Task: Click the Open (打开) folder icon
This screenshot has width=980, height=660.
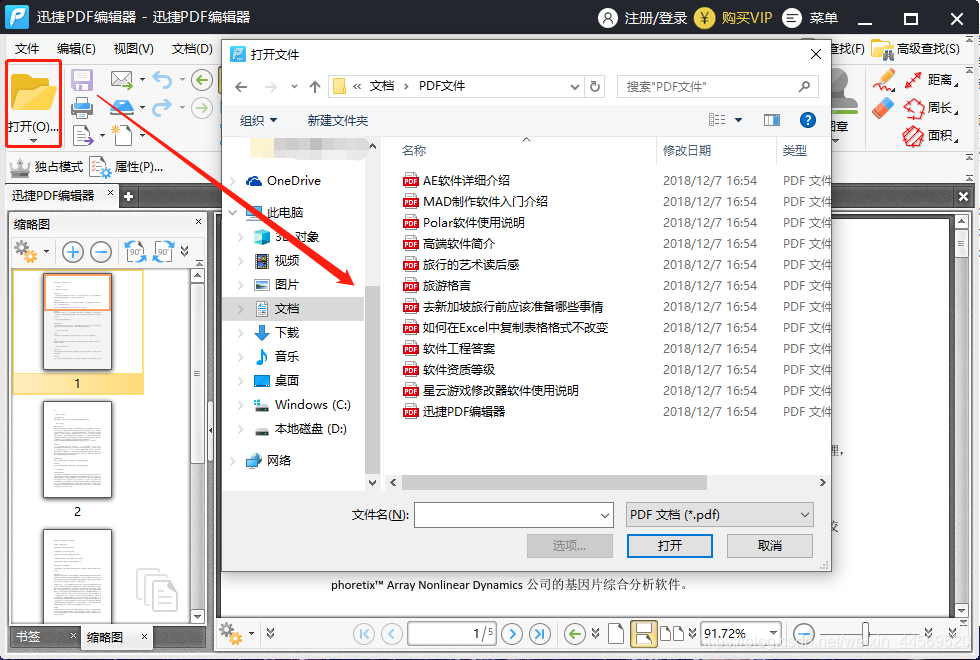Action: coord(33,92)
